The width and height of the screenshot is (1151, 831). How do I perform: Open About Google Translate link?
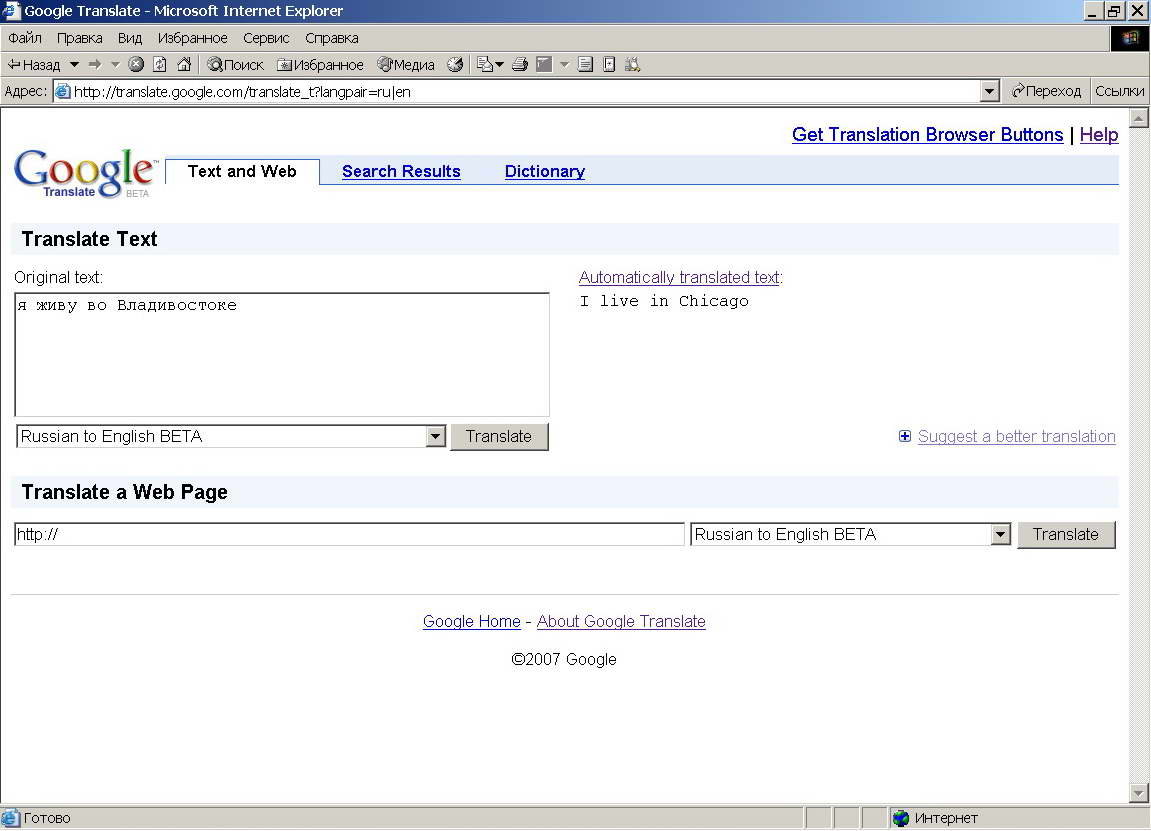click(621, 622)
